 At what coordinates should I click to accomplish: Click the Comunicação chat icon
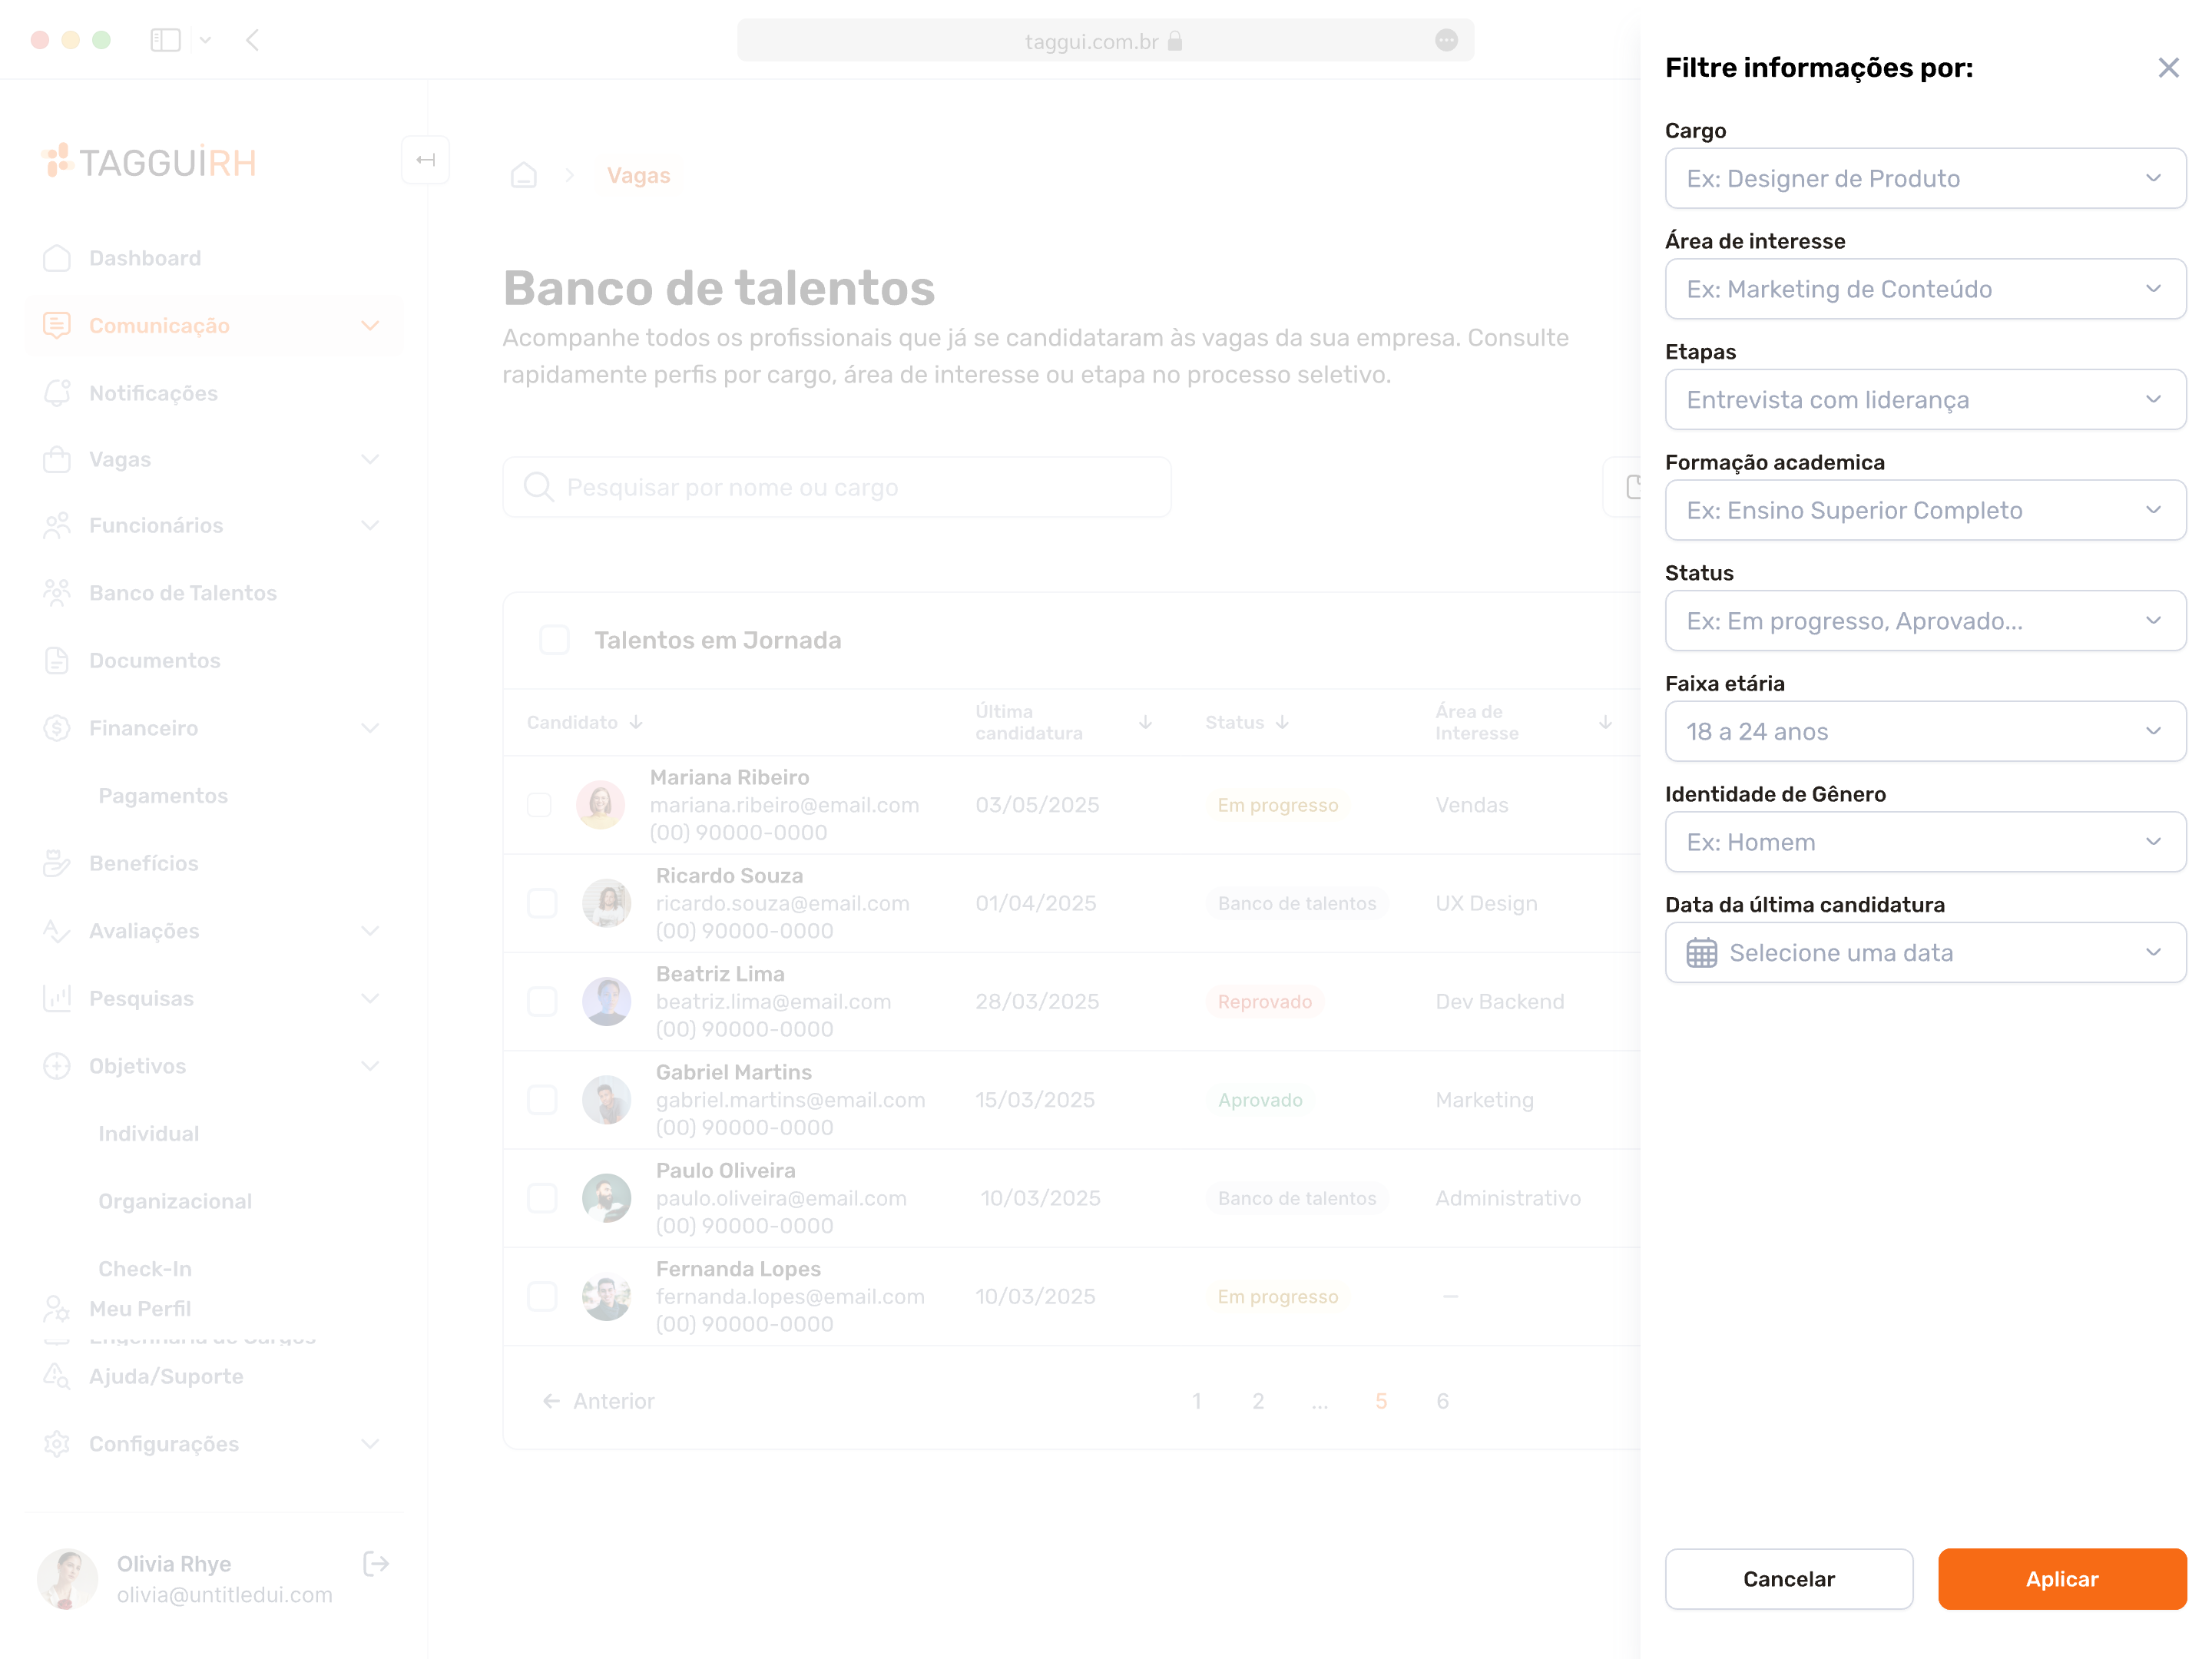tap(57, 325)
